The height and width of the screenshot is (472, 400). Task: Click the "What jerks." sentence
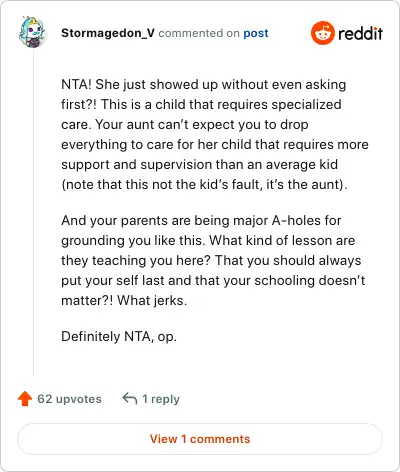(152, 301)
